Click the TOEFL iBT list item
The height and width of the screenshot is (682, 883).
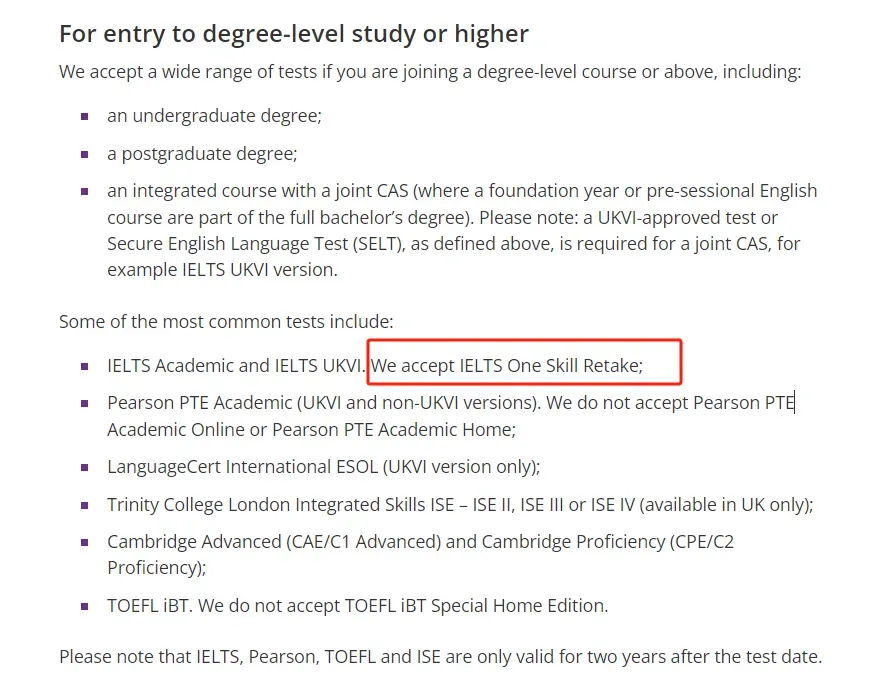point(357,605)
